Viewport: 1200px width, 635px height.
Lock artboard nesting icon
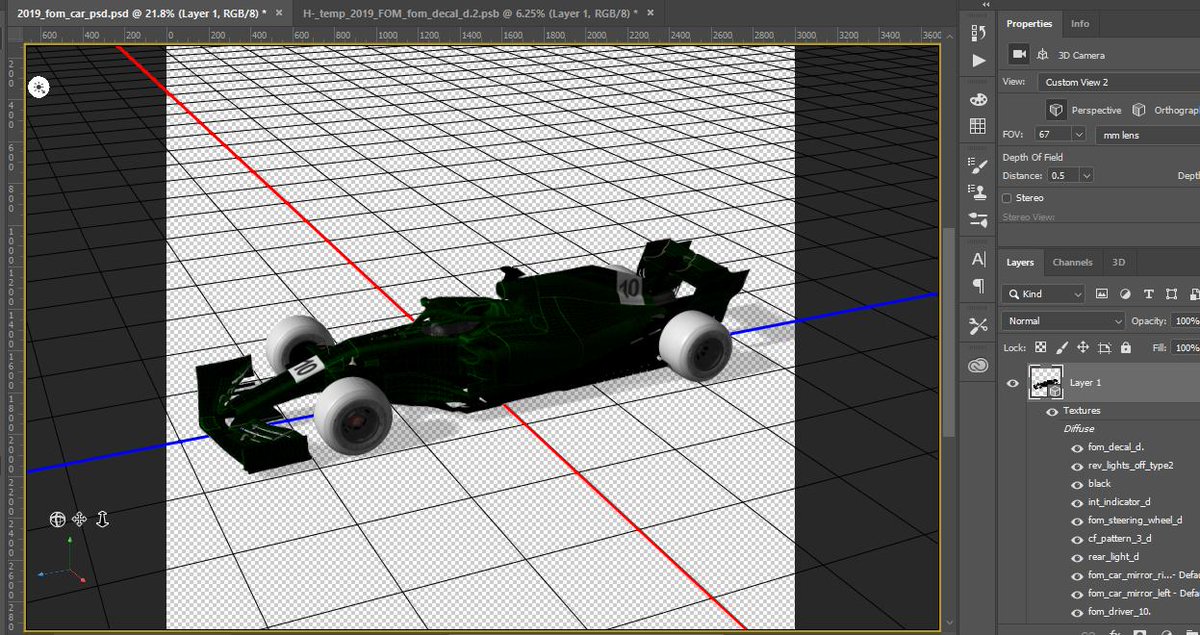1105,348
